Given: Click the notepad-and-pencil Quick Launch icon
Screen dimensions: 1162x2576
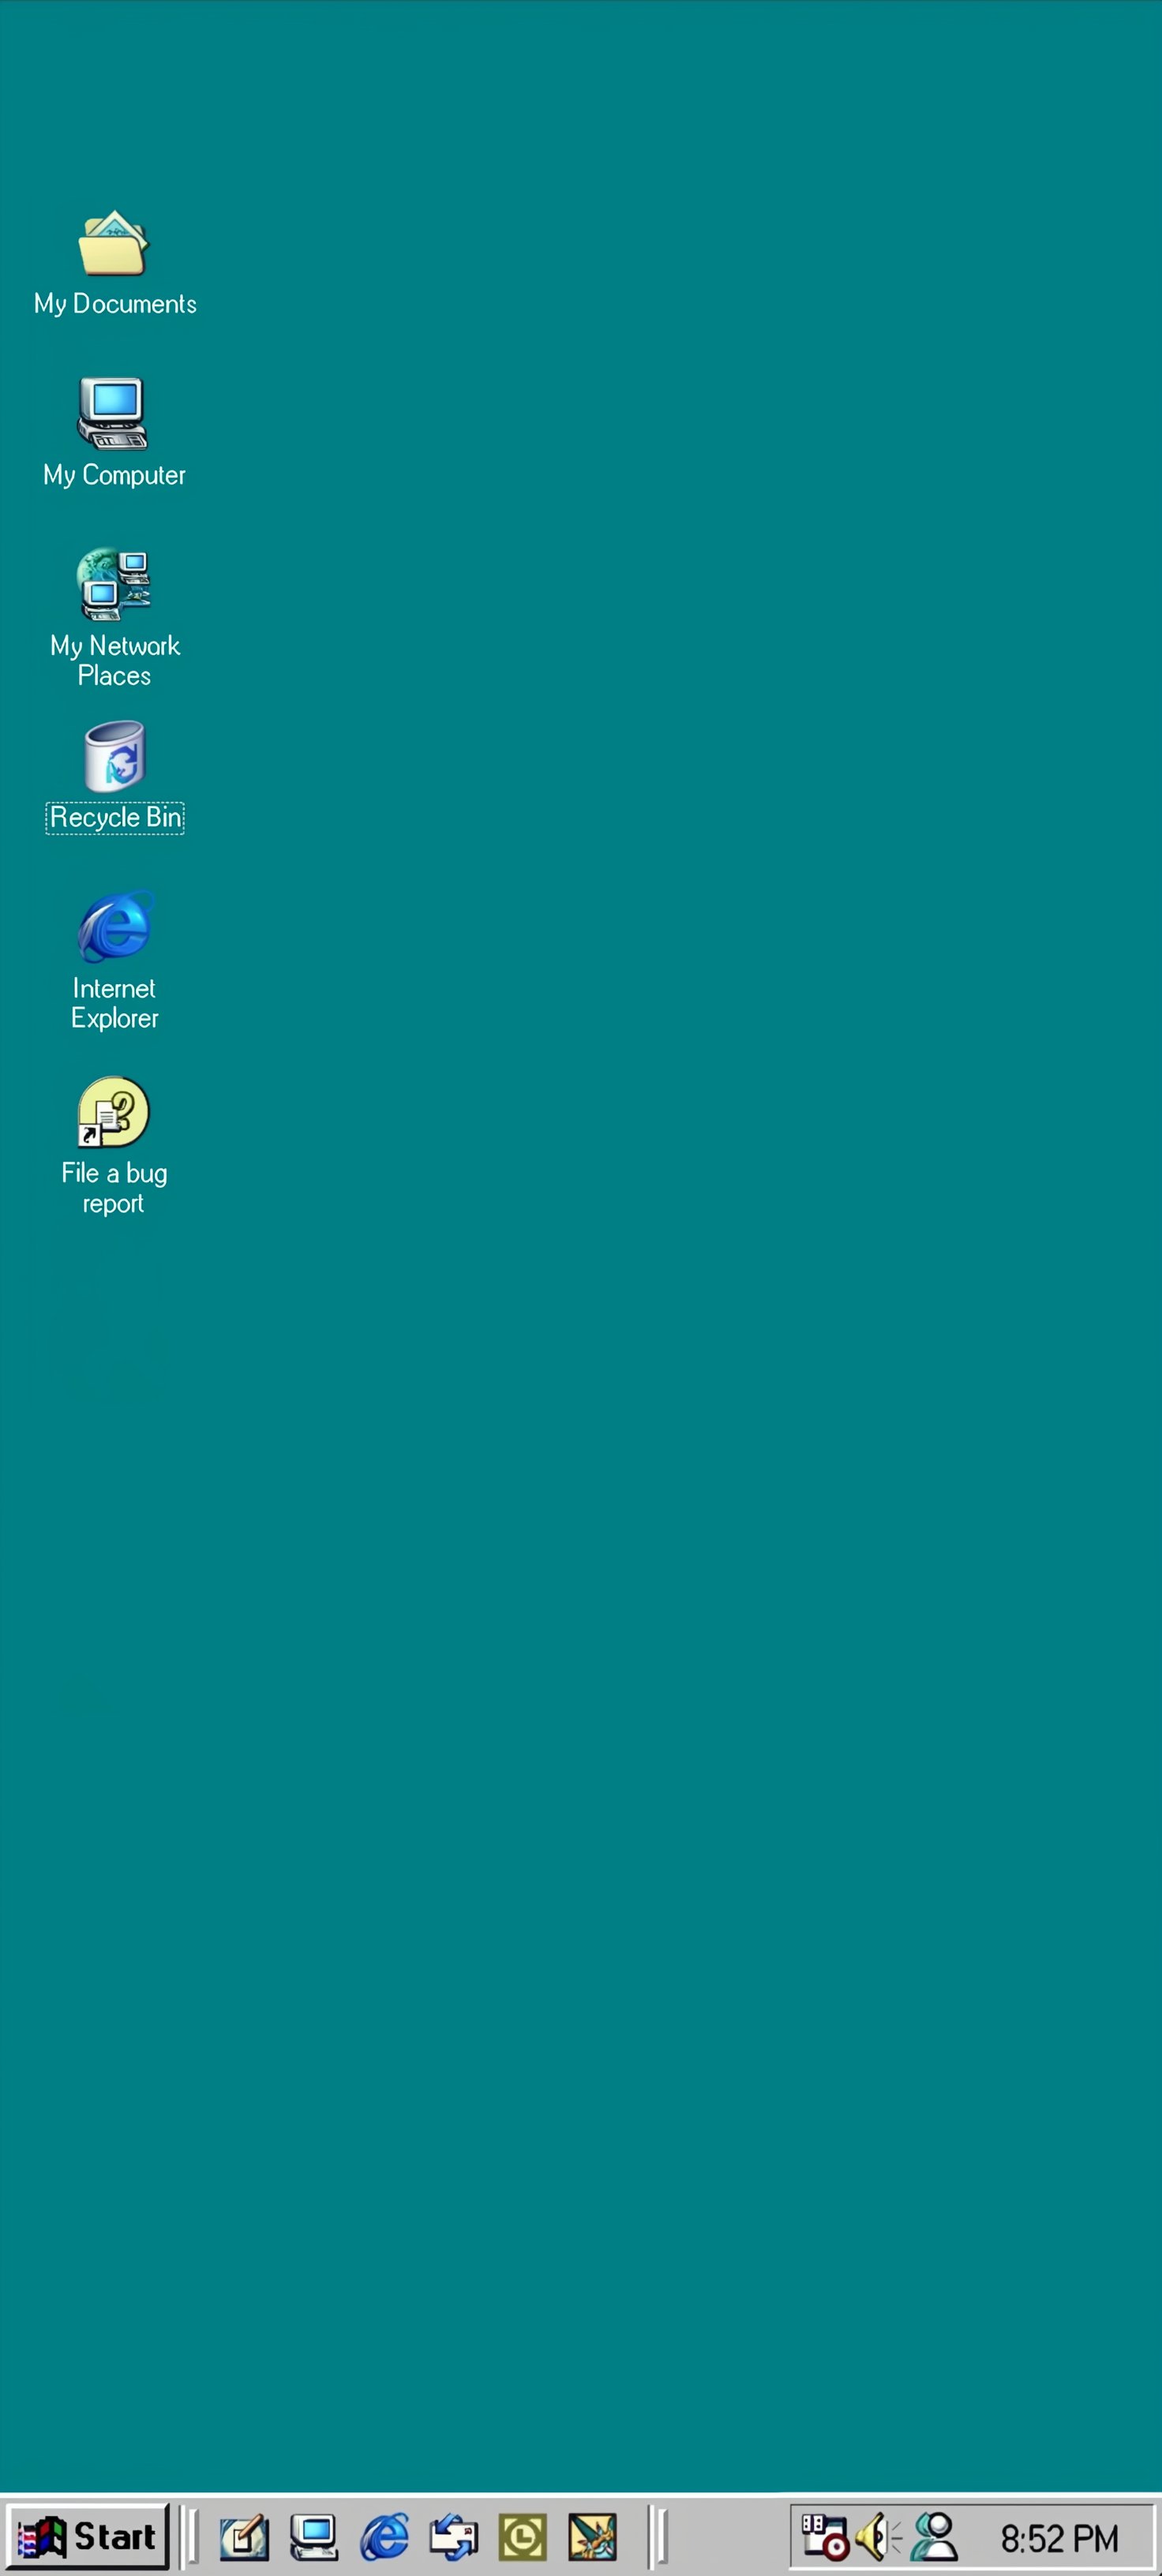Looking at the screenshot, I should [x=245, y=2537].
